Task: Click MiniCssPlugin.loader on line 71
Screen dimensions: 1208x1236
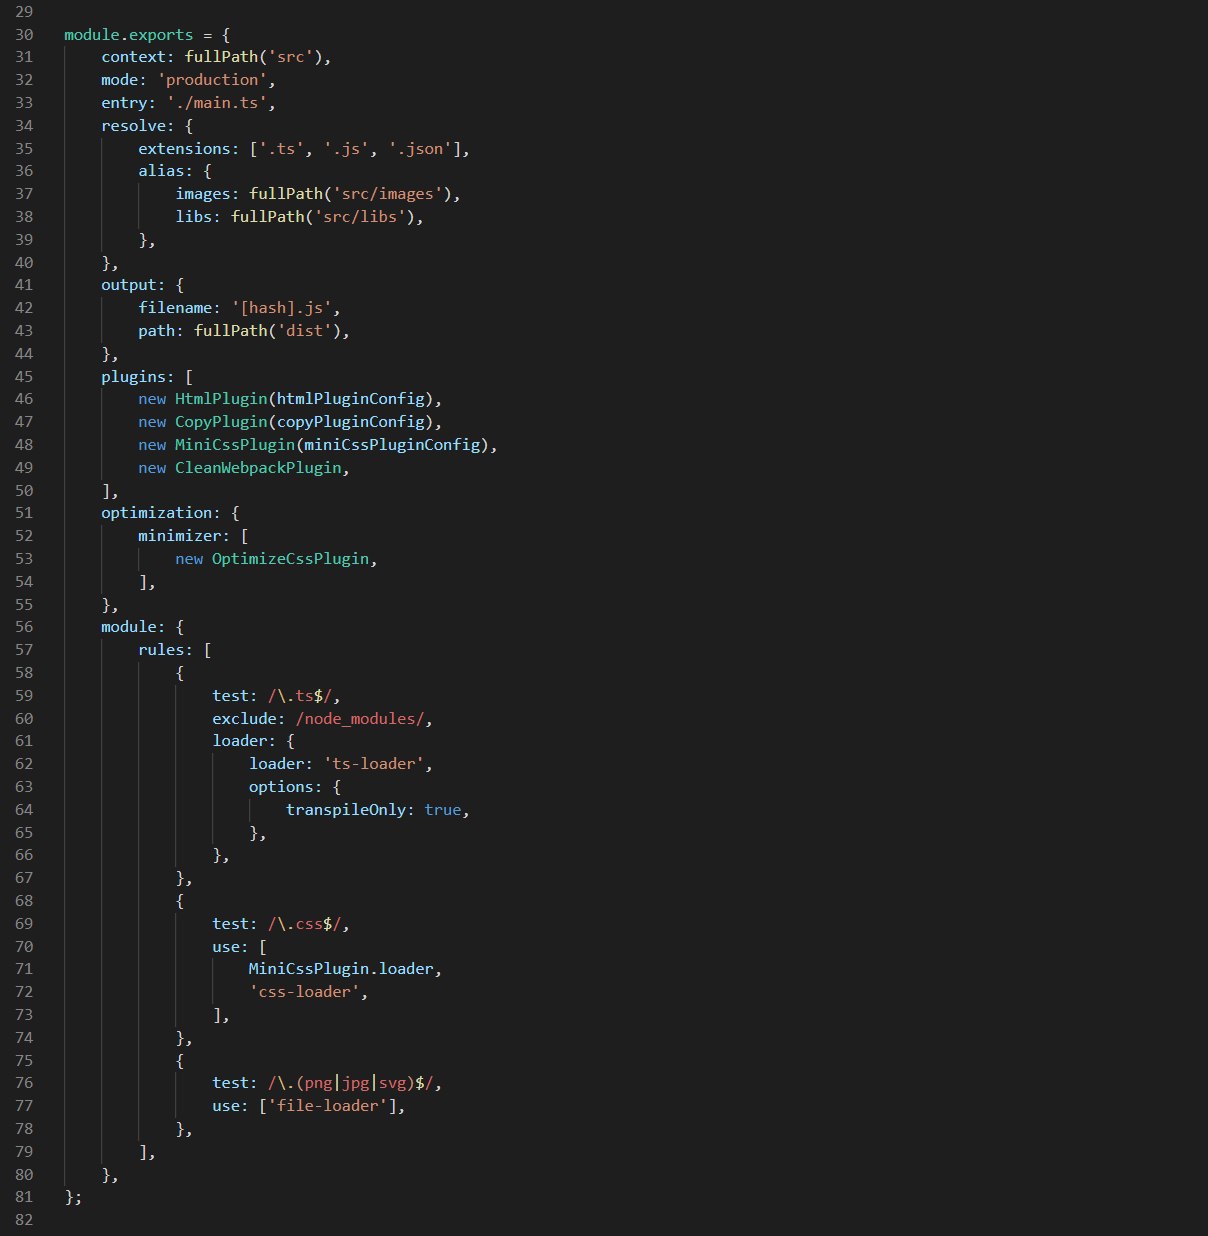Action: 341,969
